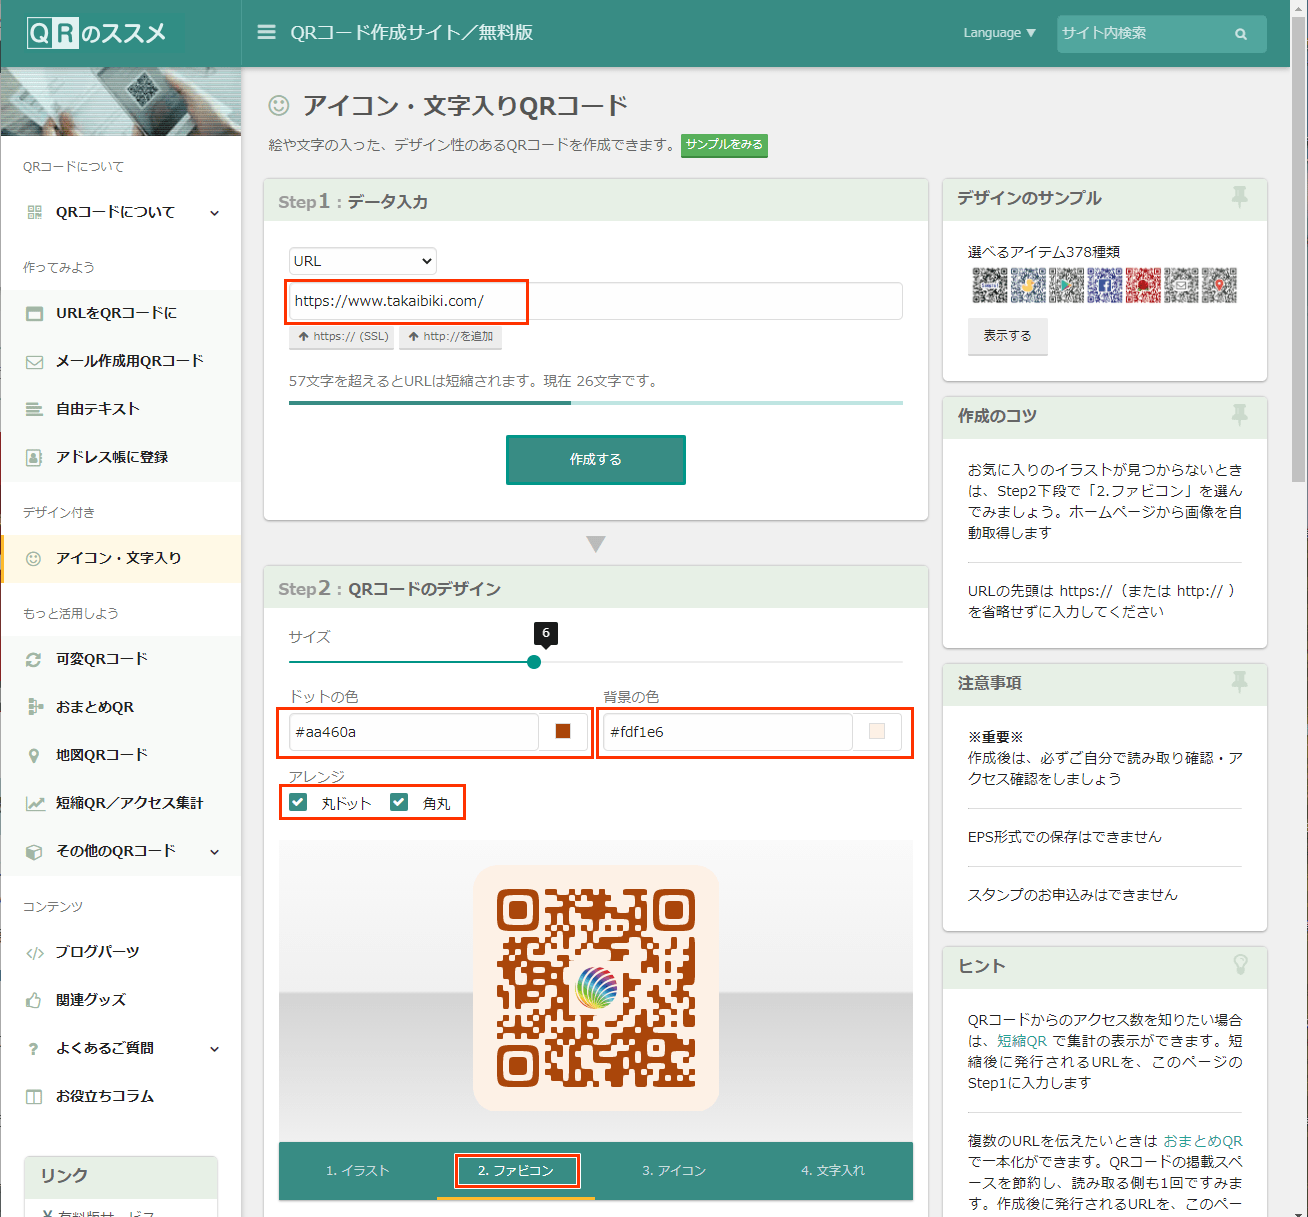Click the アドレス帳に登録 contact icon
Screen dimensions: 1308x1217
click(34, 457)
